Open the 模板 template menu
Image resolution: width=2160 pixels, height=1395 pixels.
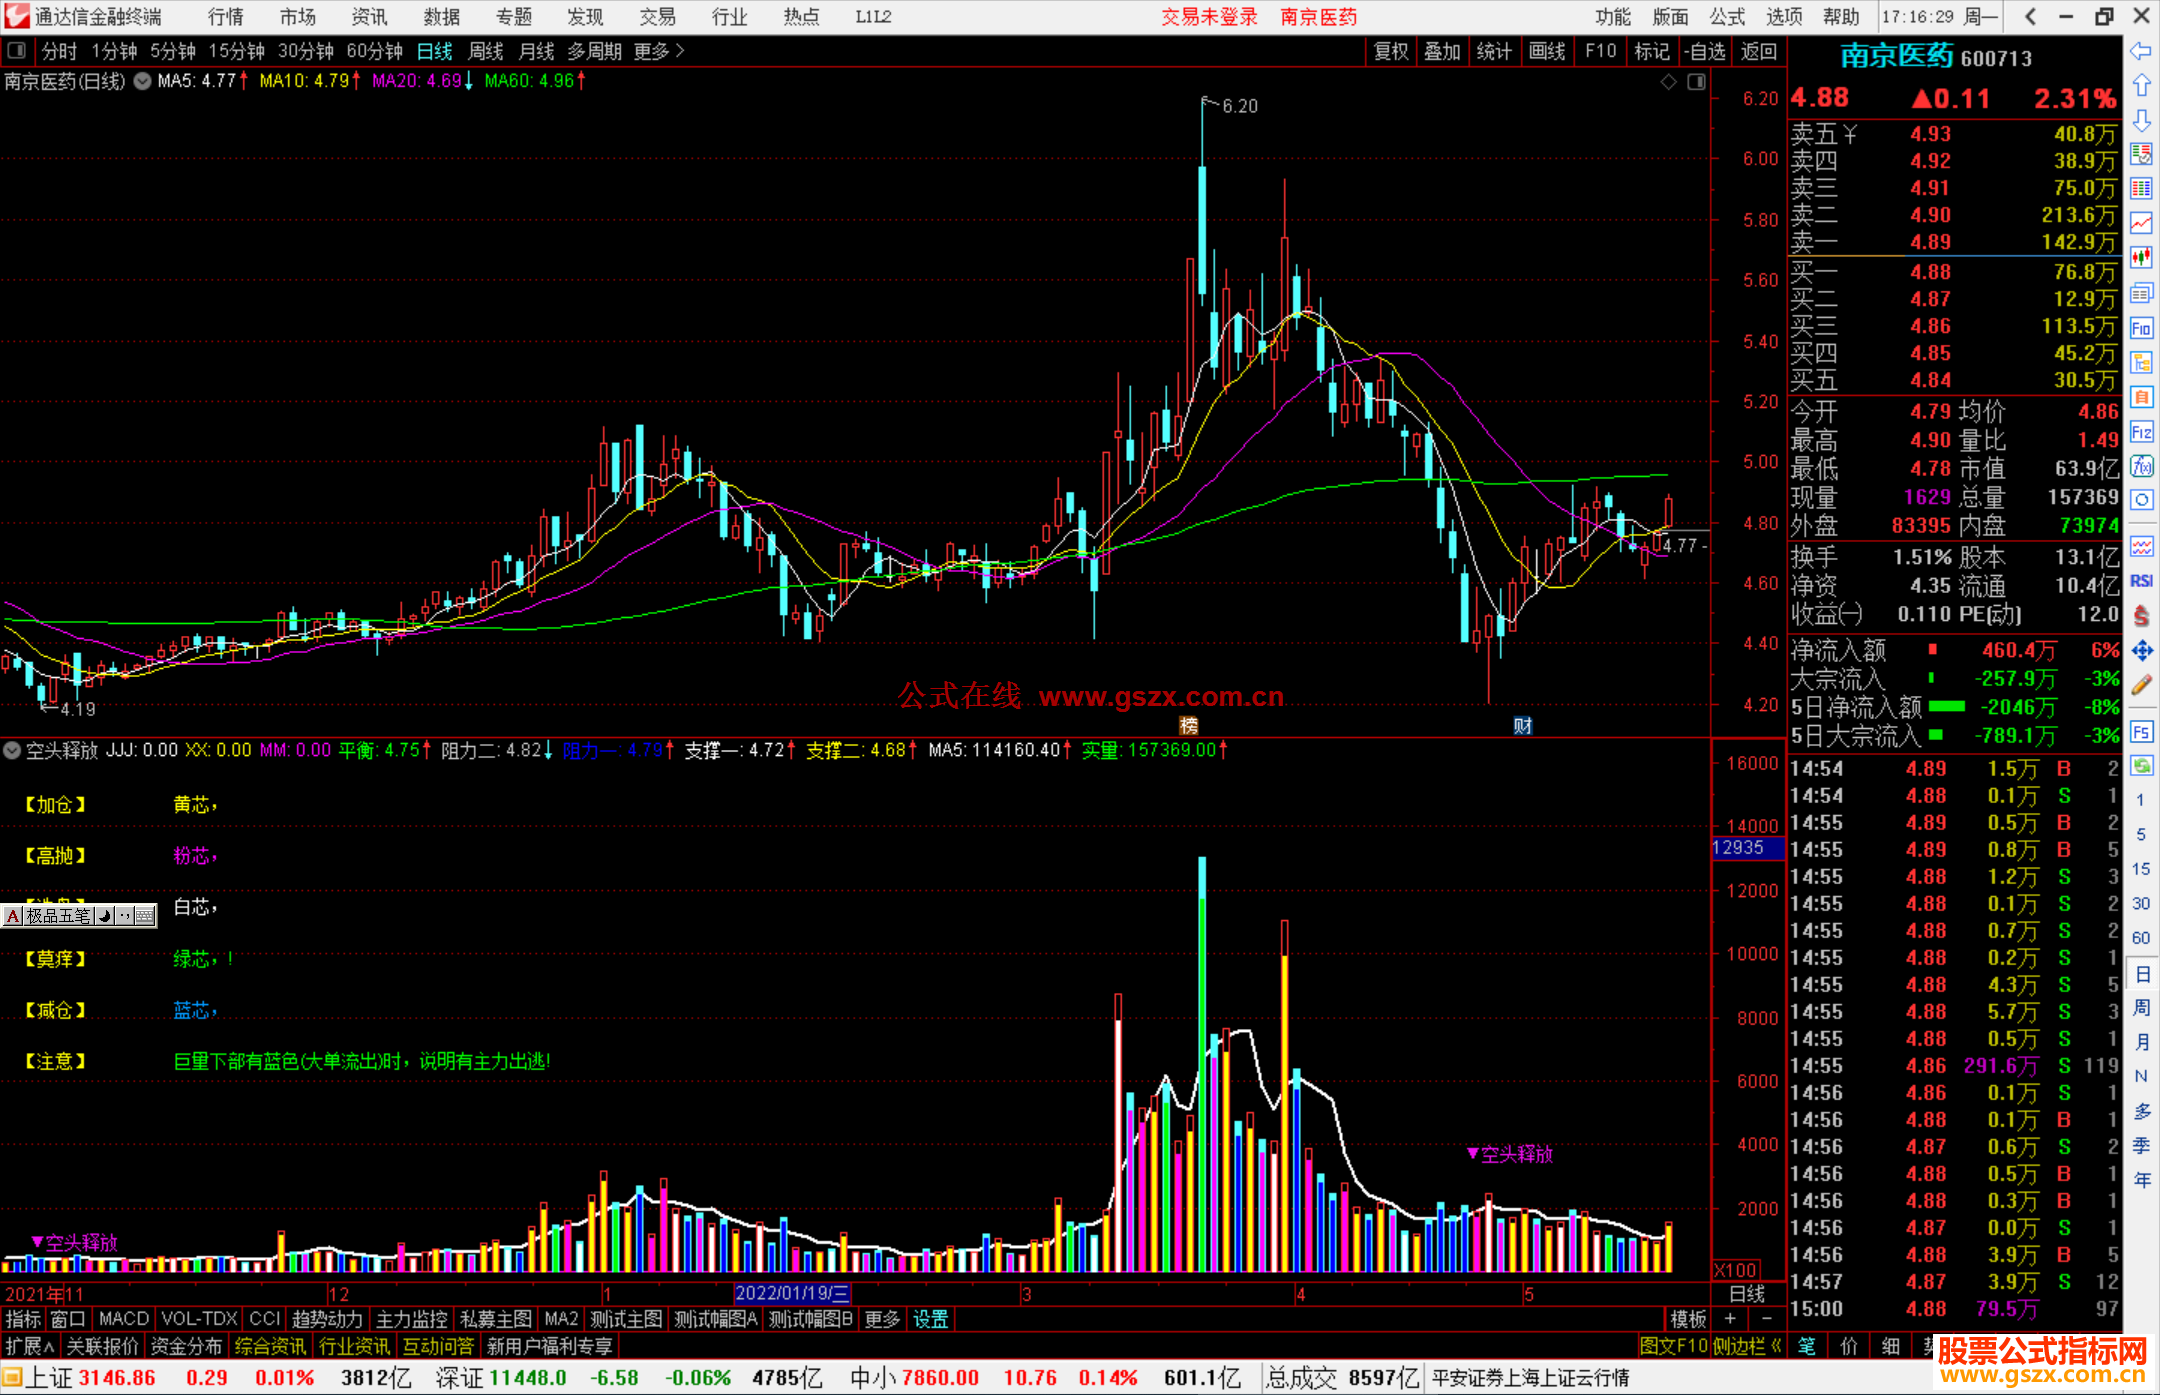(1689, 1320)
